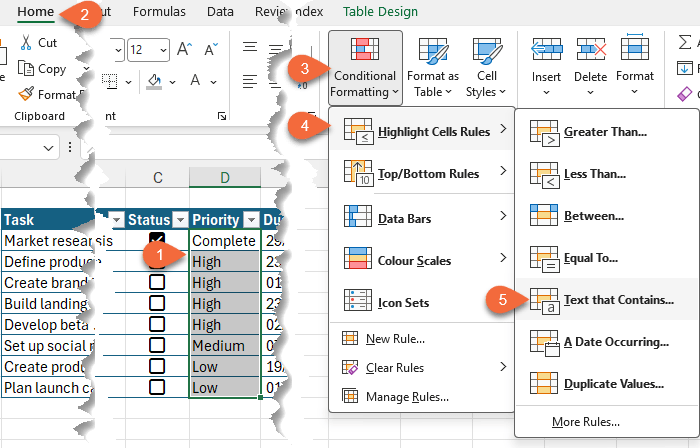Screen dimensions: 700x448
Task: Open the font colour dropdown arrow
Action: [213, 82]
